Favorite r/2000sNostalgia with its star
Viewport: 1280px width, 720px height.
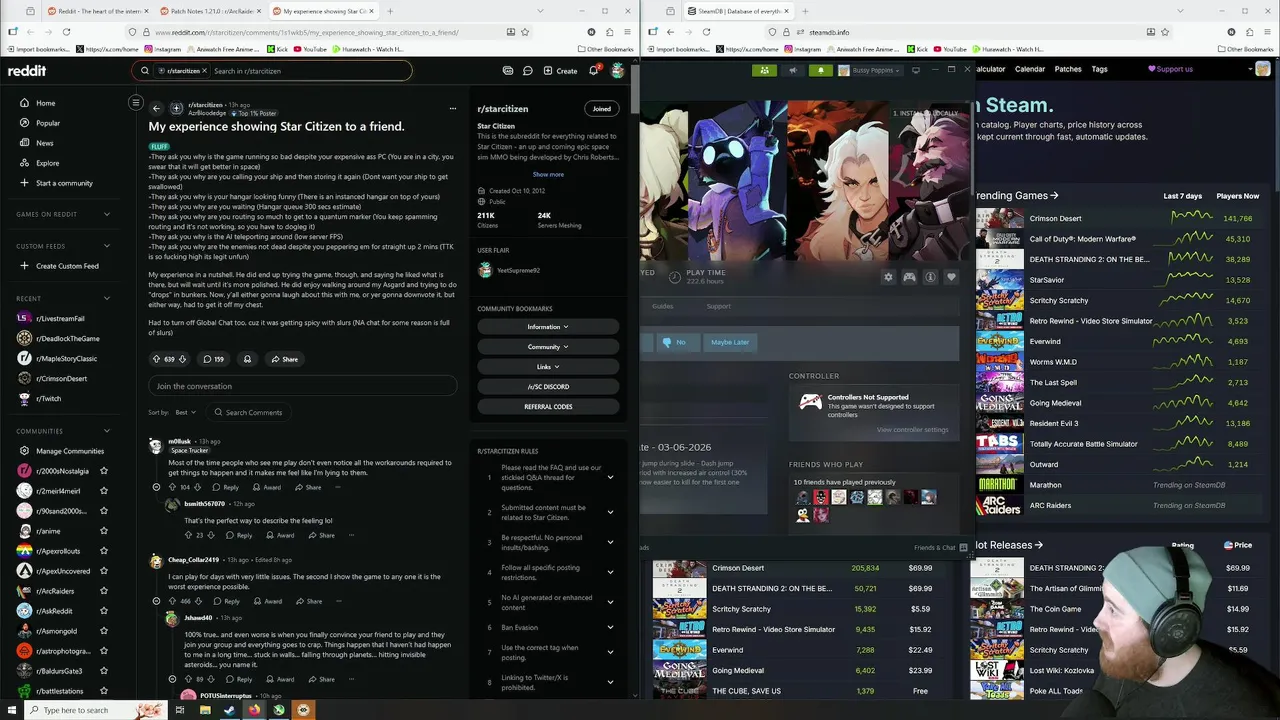(x=104, y=471)
